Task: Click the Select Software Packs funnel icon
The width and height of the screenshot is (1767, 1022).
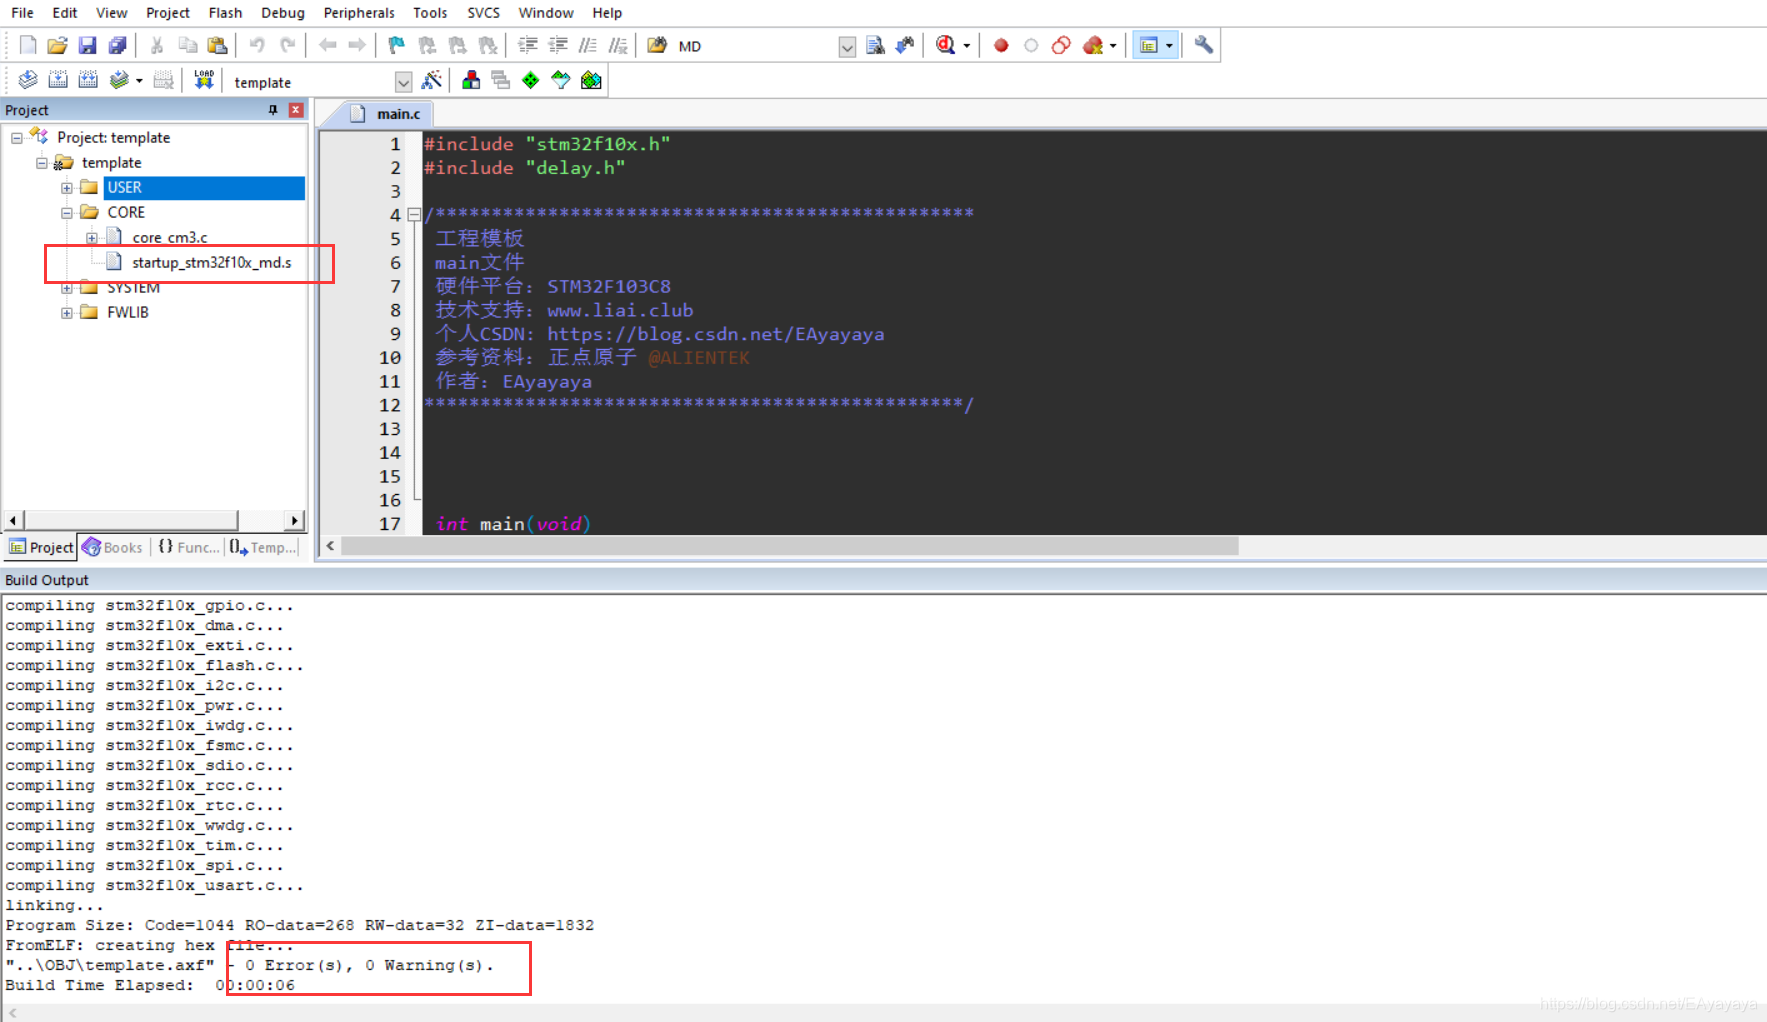Action: point(561,80)
